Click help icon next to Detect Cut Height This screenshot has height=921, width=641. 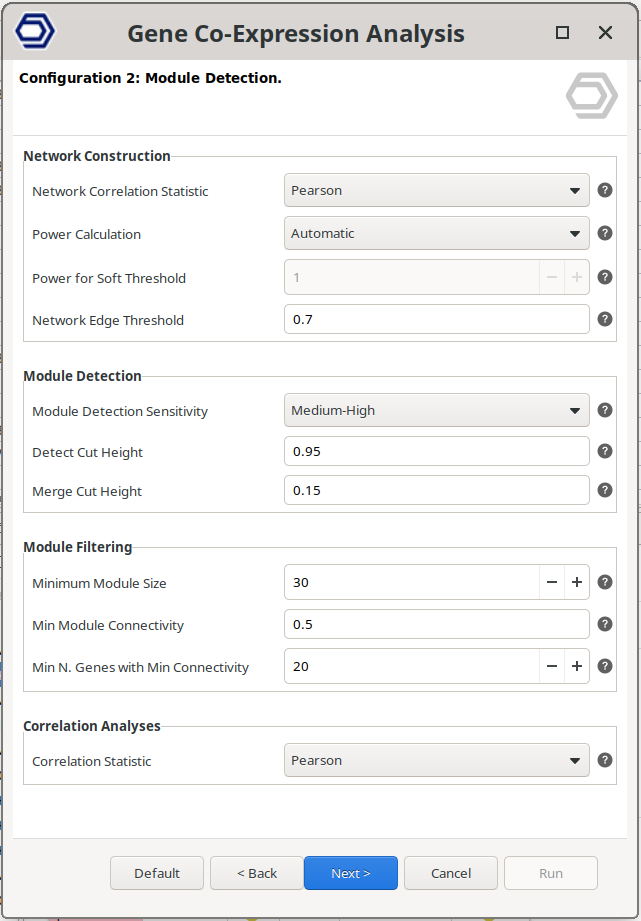pos(605,451)
